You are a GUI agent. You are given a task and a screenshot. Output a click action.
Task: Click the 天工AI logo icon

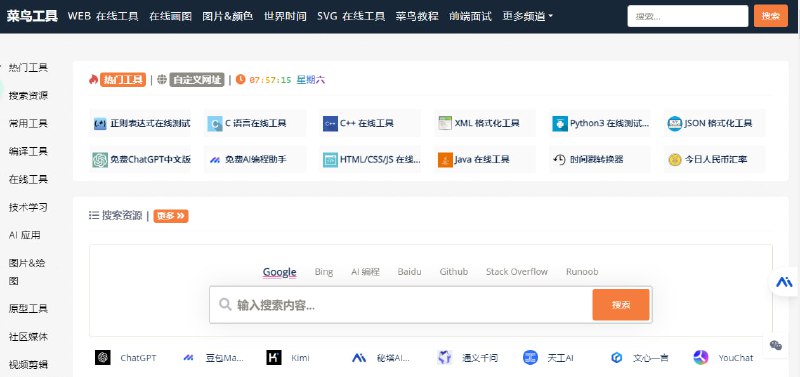530,358
